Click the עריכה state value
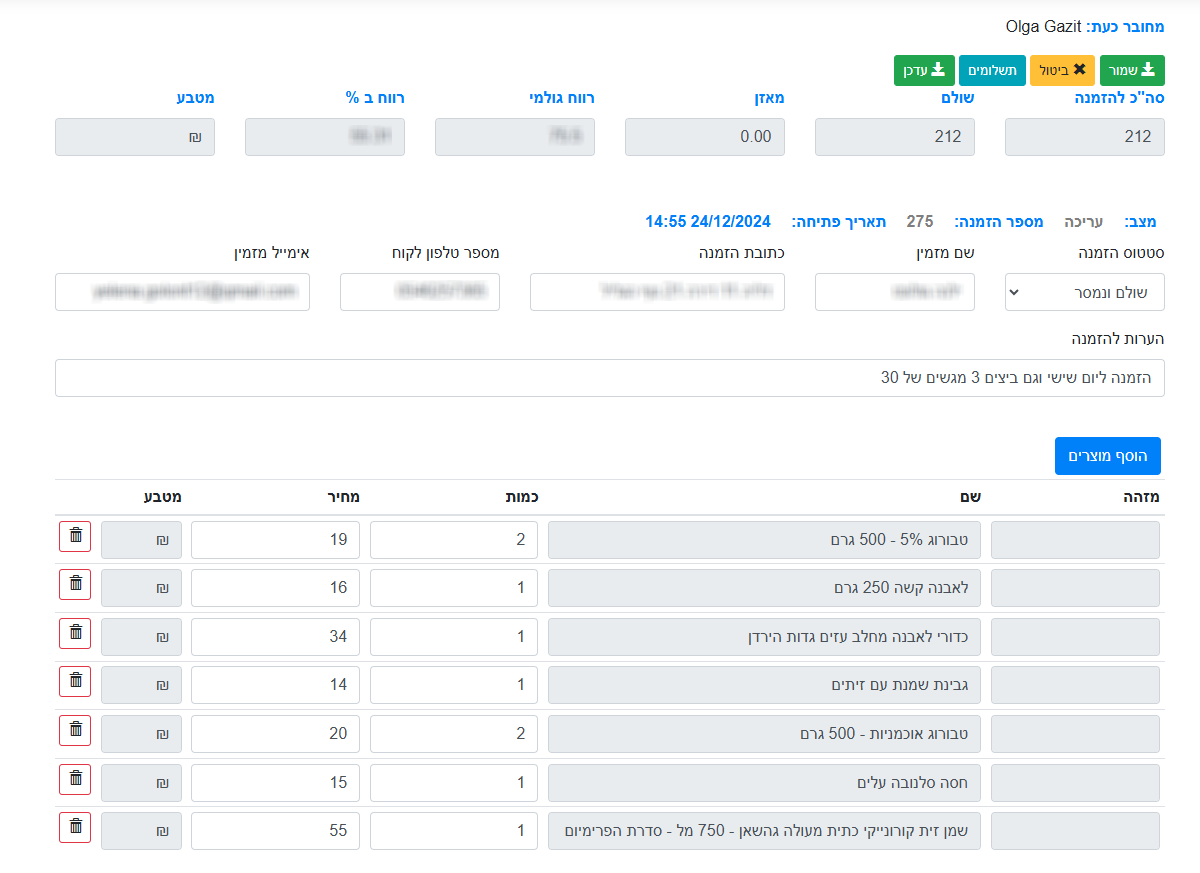 (x=1083, y=221)
